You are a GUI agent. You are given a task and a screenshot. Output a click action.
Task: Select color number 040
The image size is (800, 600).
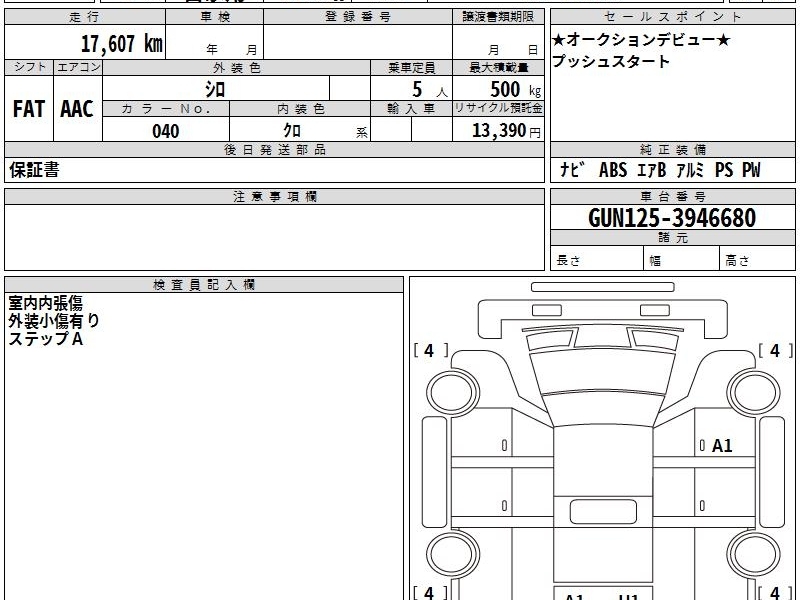[166, 131]
